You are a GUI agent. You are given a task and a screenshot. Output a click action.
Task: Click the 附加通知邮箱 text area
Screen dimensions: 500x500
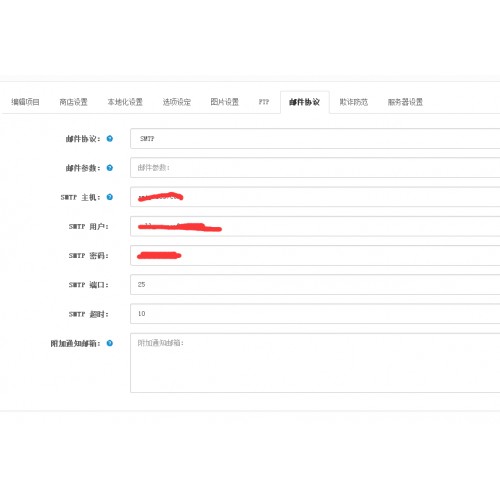point(315,363)
